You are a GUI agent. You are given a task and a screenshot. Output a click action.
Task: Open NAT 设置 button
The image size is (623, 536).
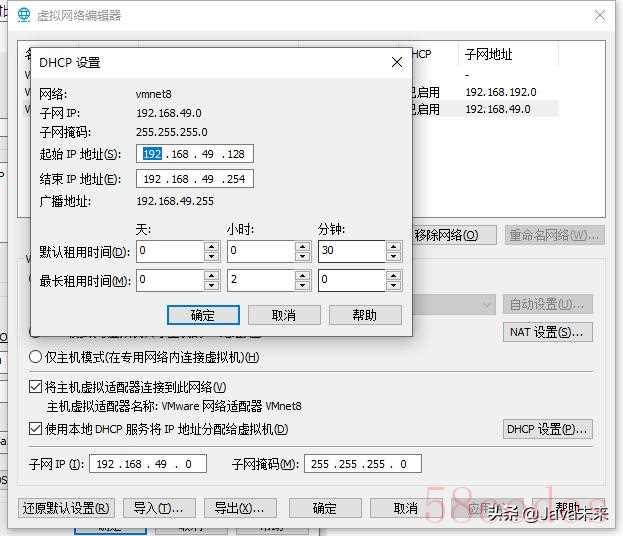[x=547, y=332]
